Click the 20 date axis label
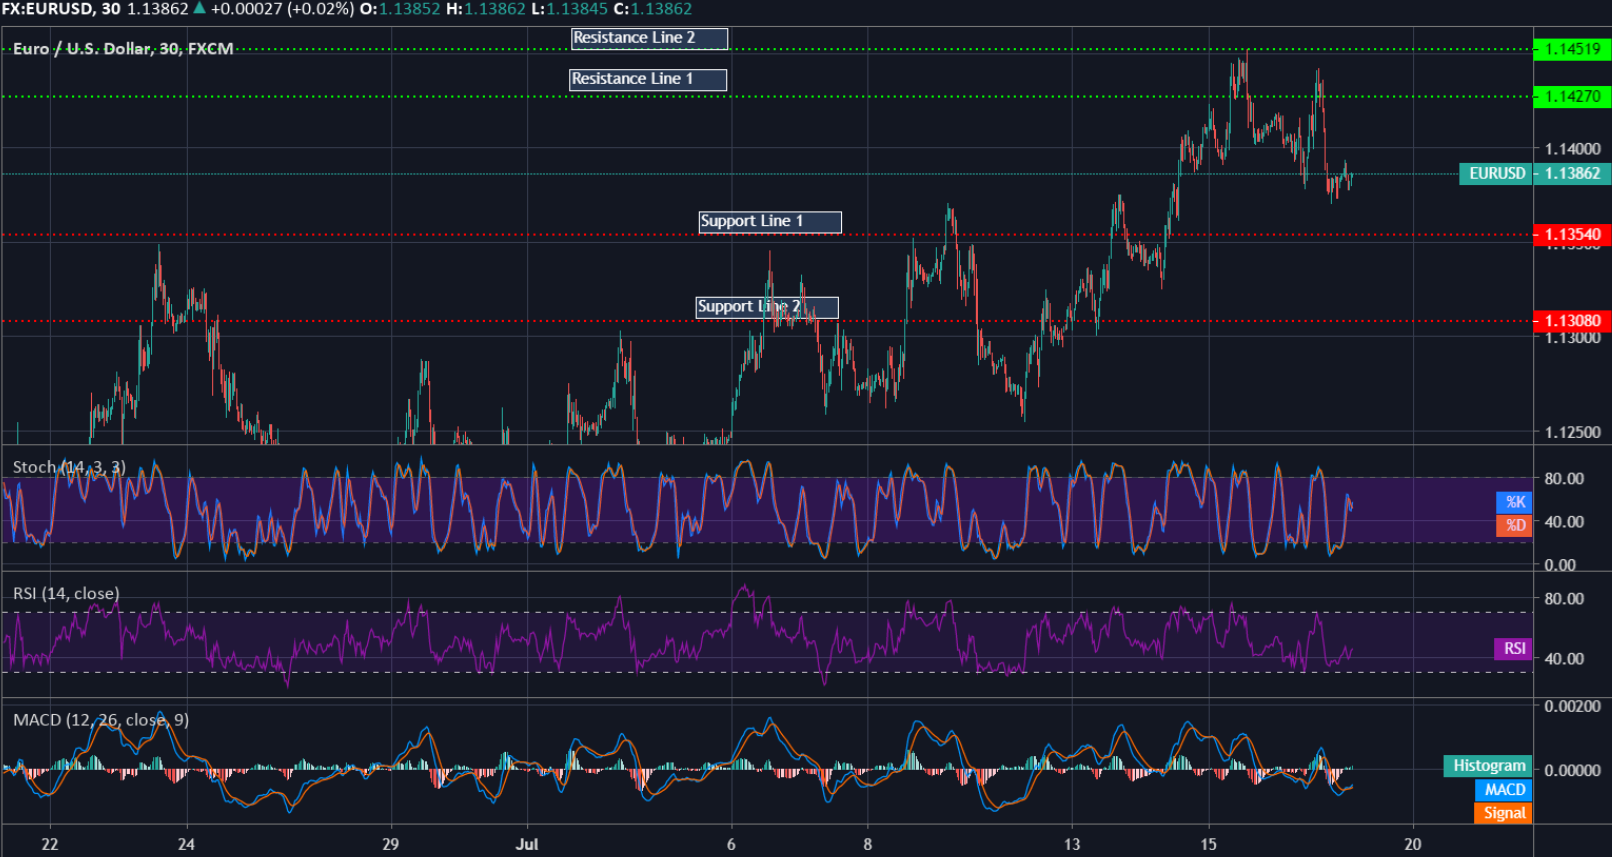This screenshot has width=1612, height=857. [1413, 845]
